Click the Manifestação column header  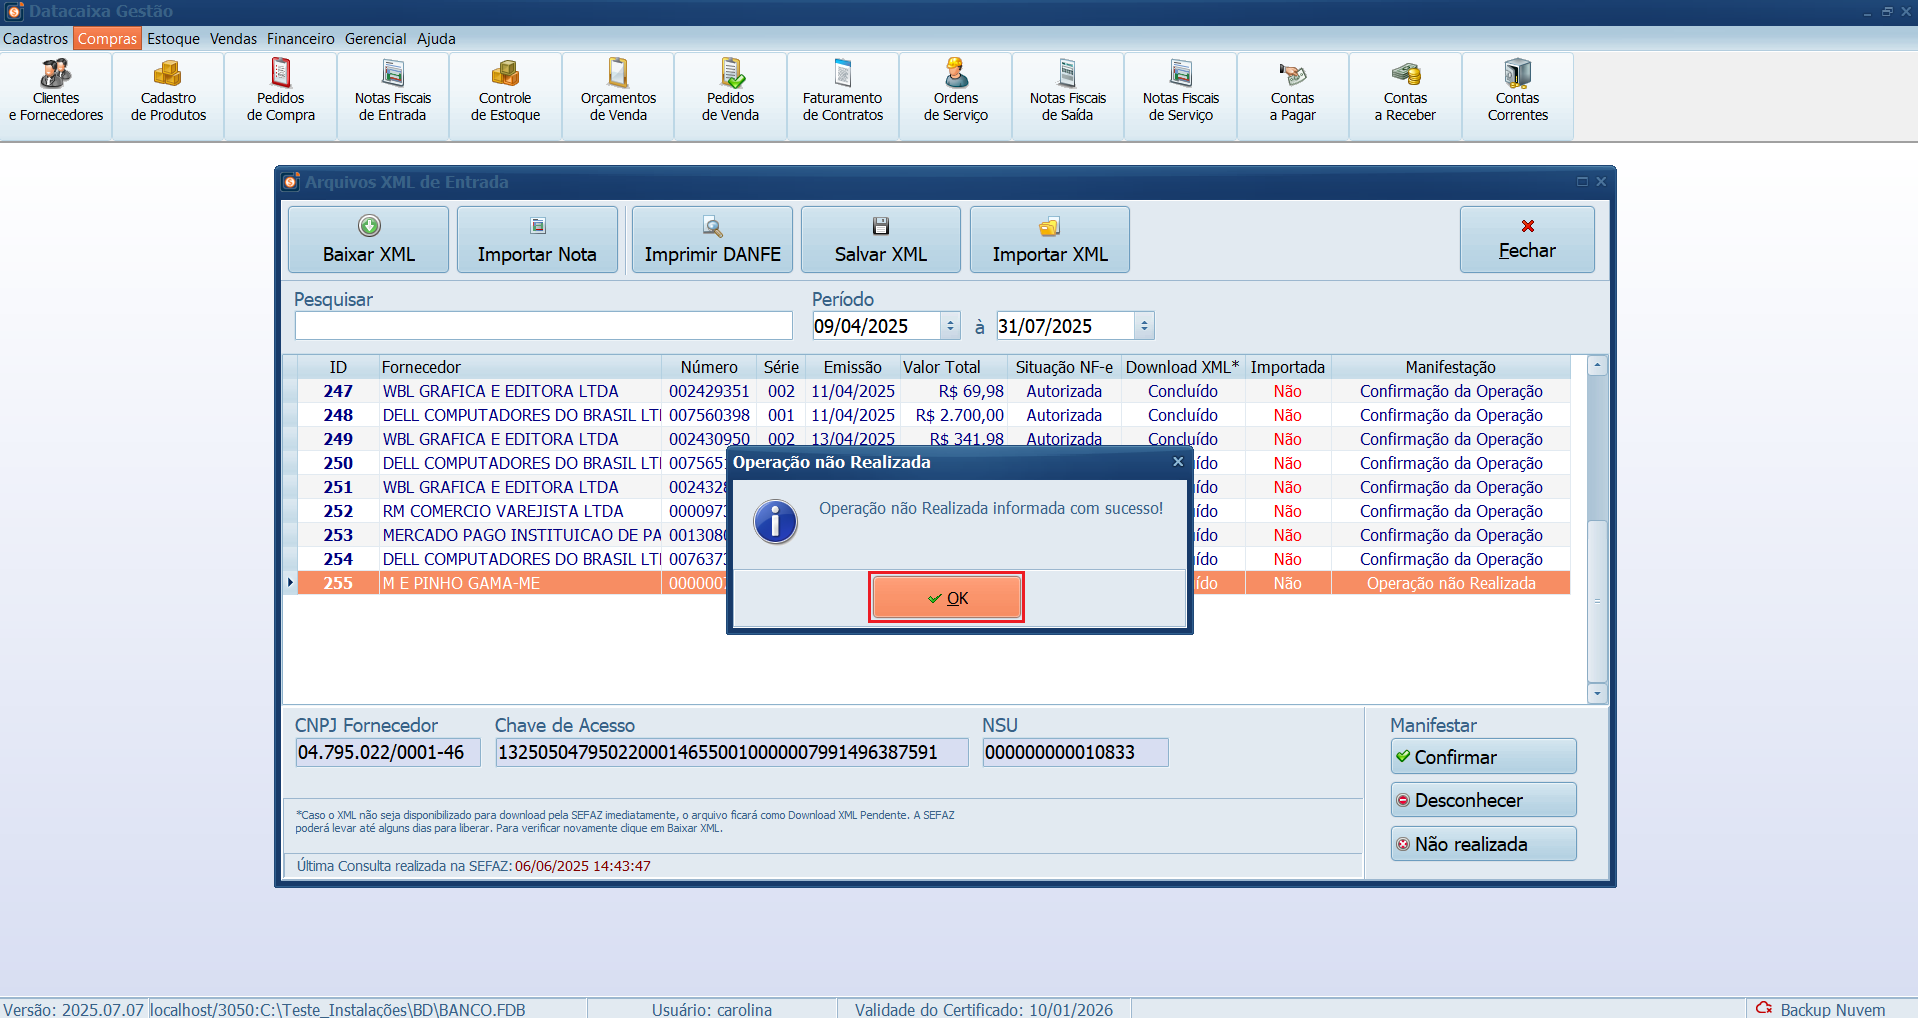(x=1450, y=367)
